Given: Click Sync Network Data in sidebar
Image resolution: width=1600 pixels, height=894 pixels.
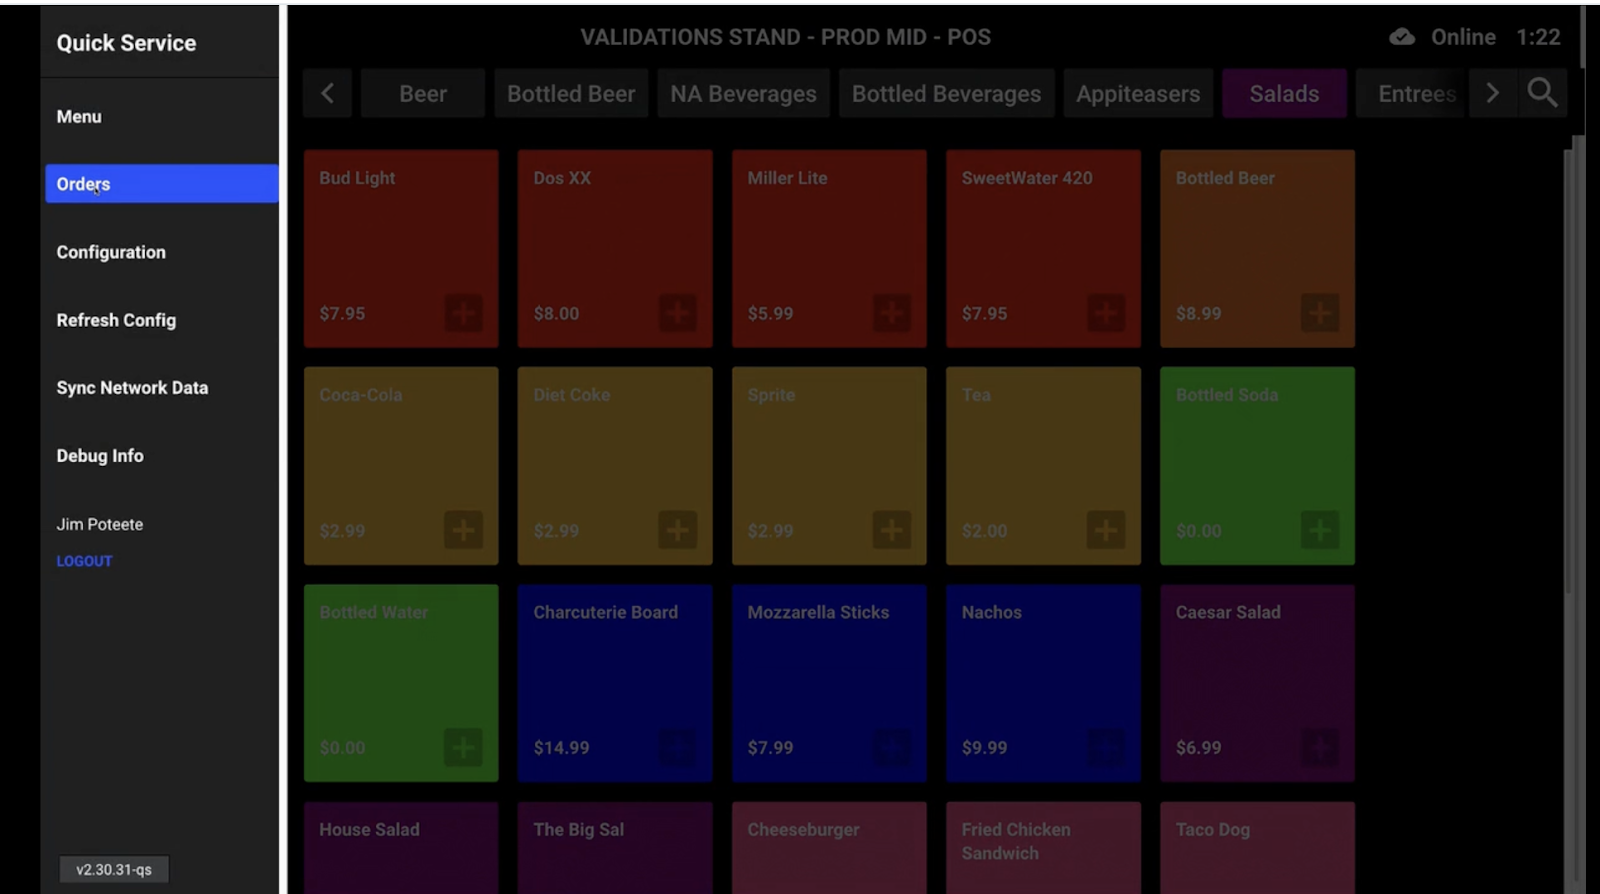Looking at the screenshot, I should tap(161, 388).
